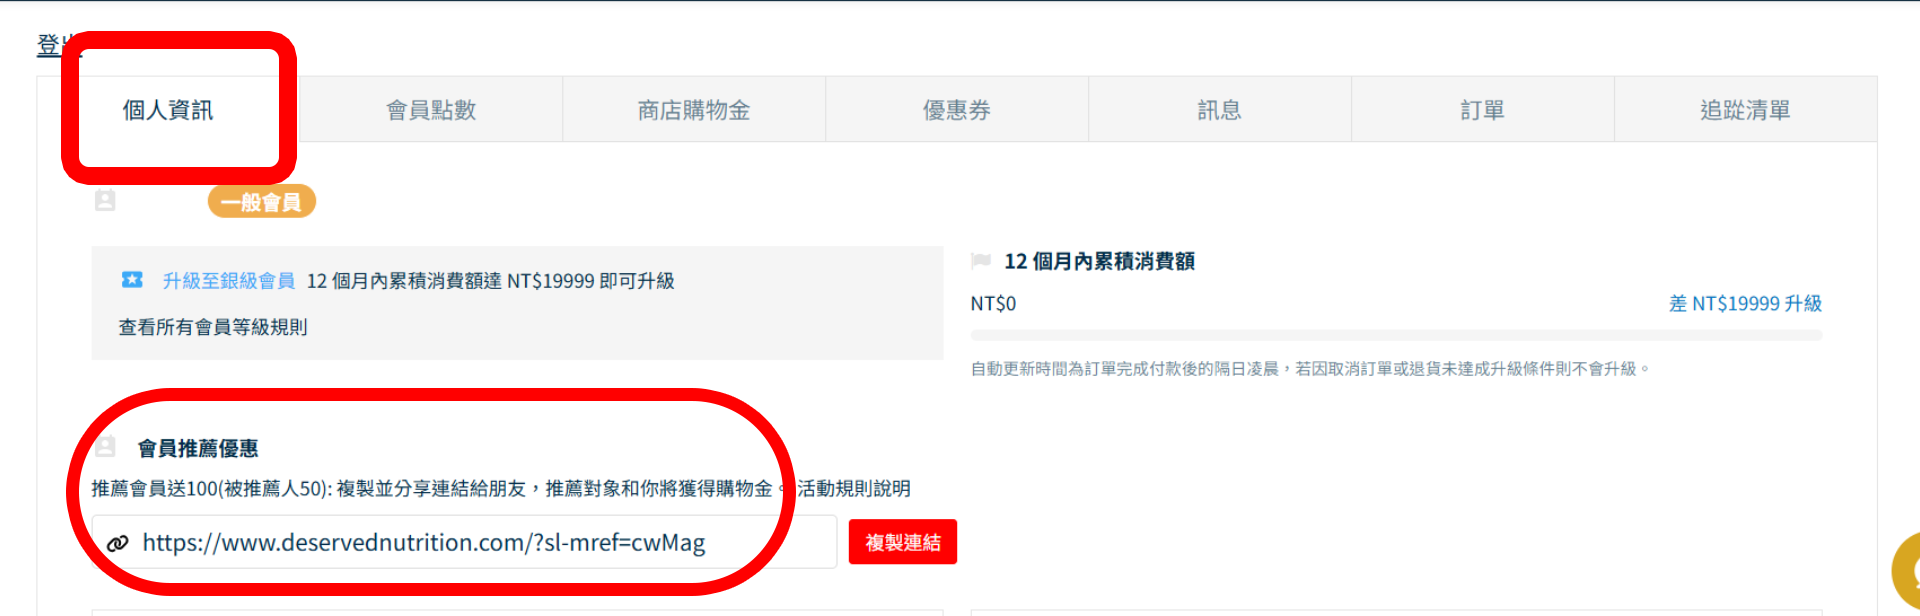Click the grey flag icon by 12個月內累積消費額
1920x616 pixels.
click(x=981, y=261)
